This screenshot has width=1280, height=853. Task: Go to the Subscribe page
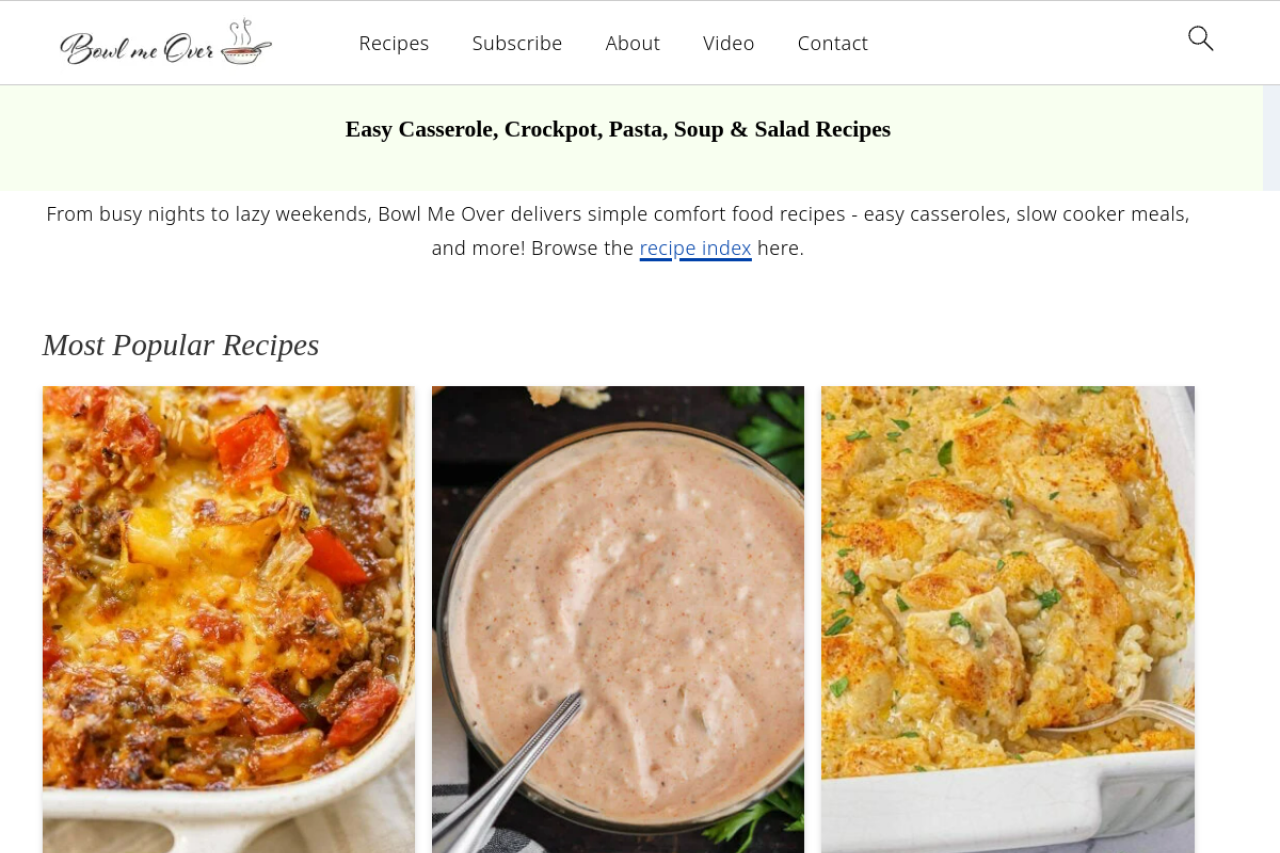(x=517, y=43)
